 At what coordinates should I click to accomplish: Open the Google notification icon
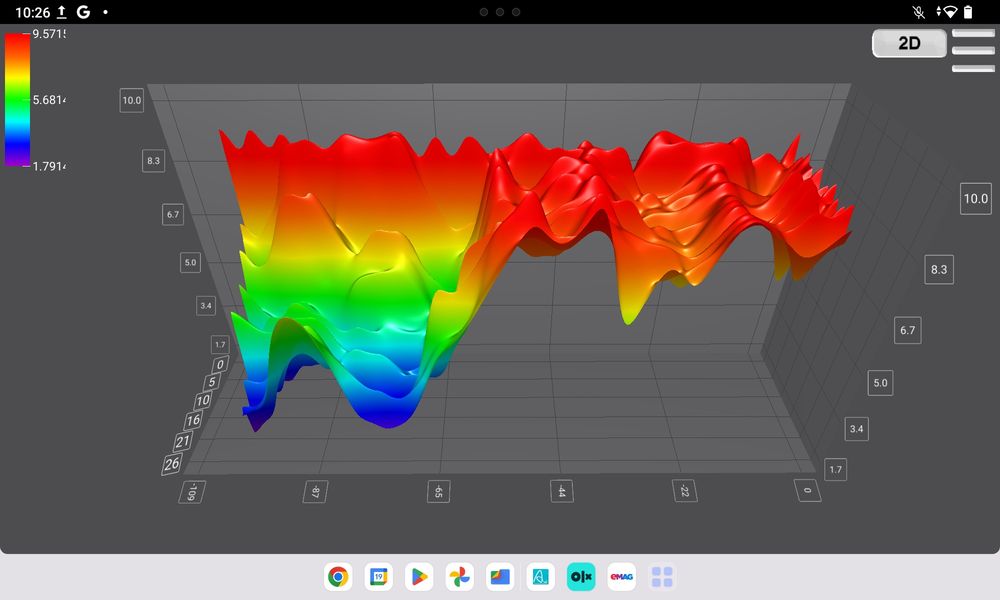(x=83, y=11)
